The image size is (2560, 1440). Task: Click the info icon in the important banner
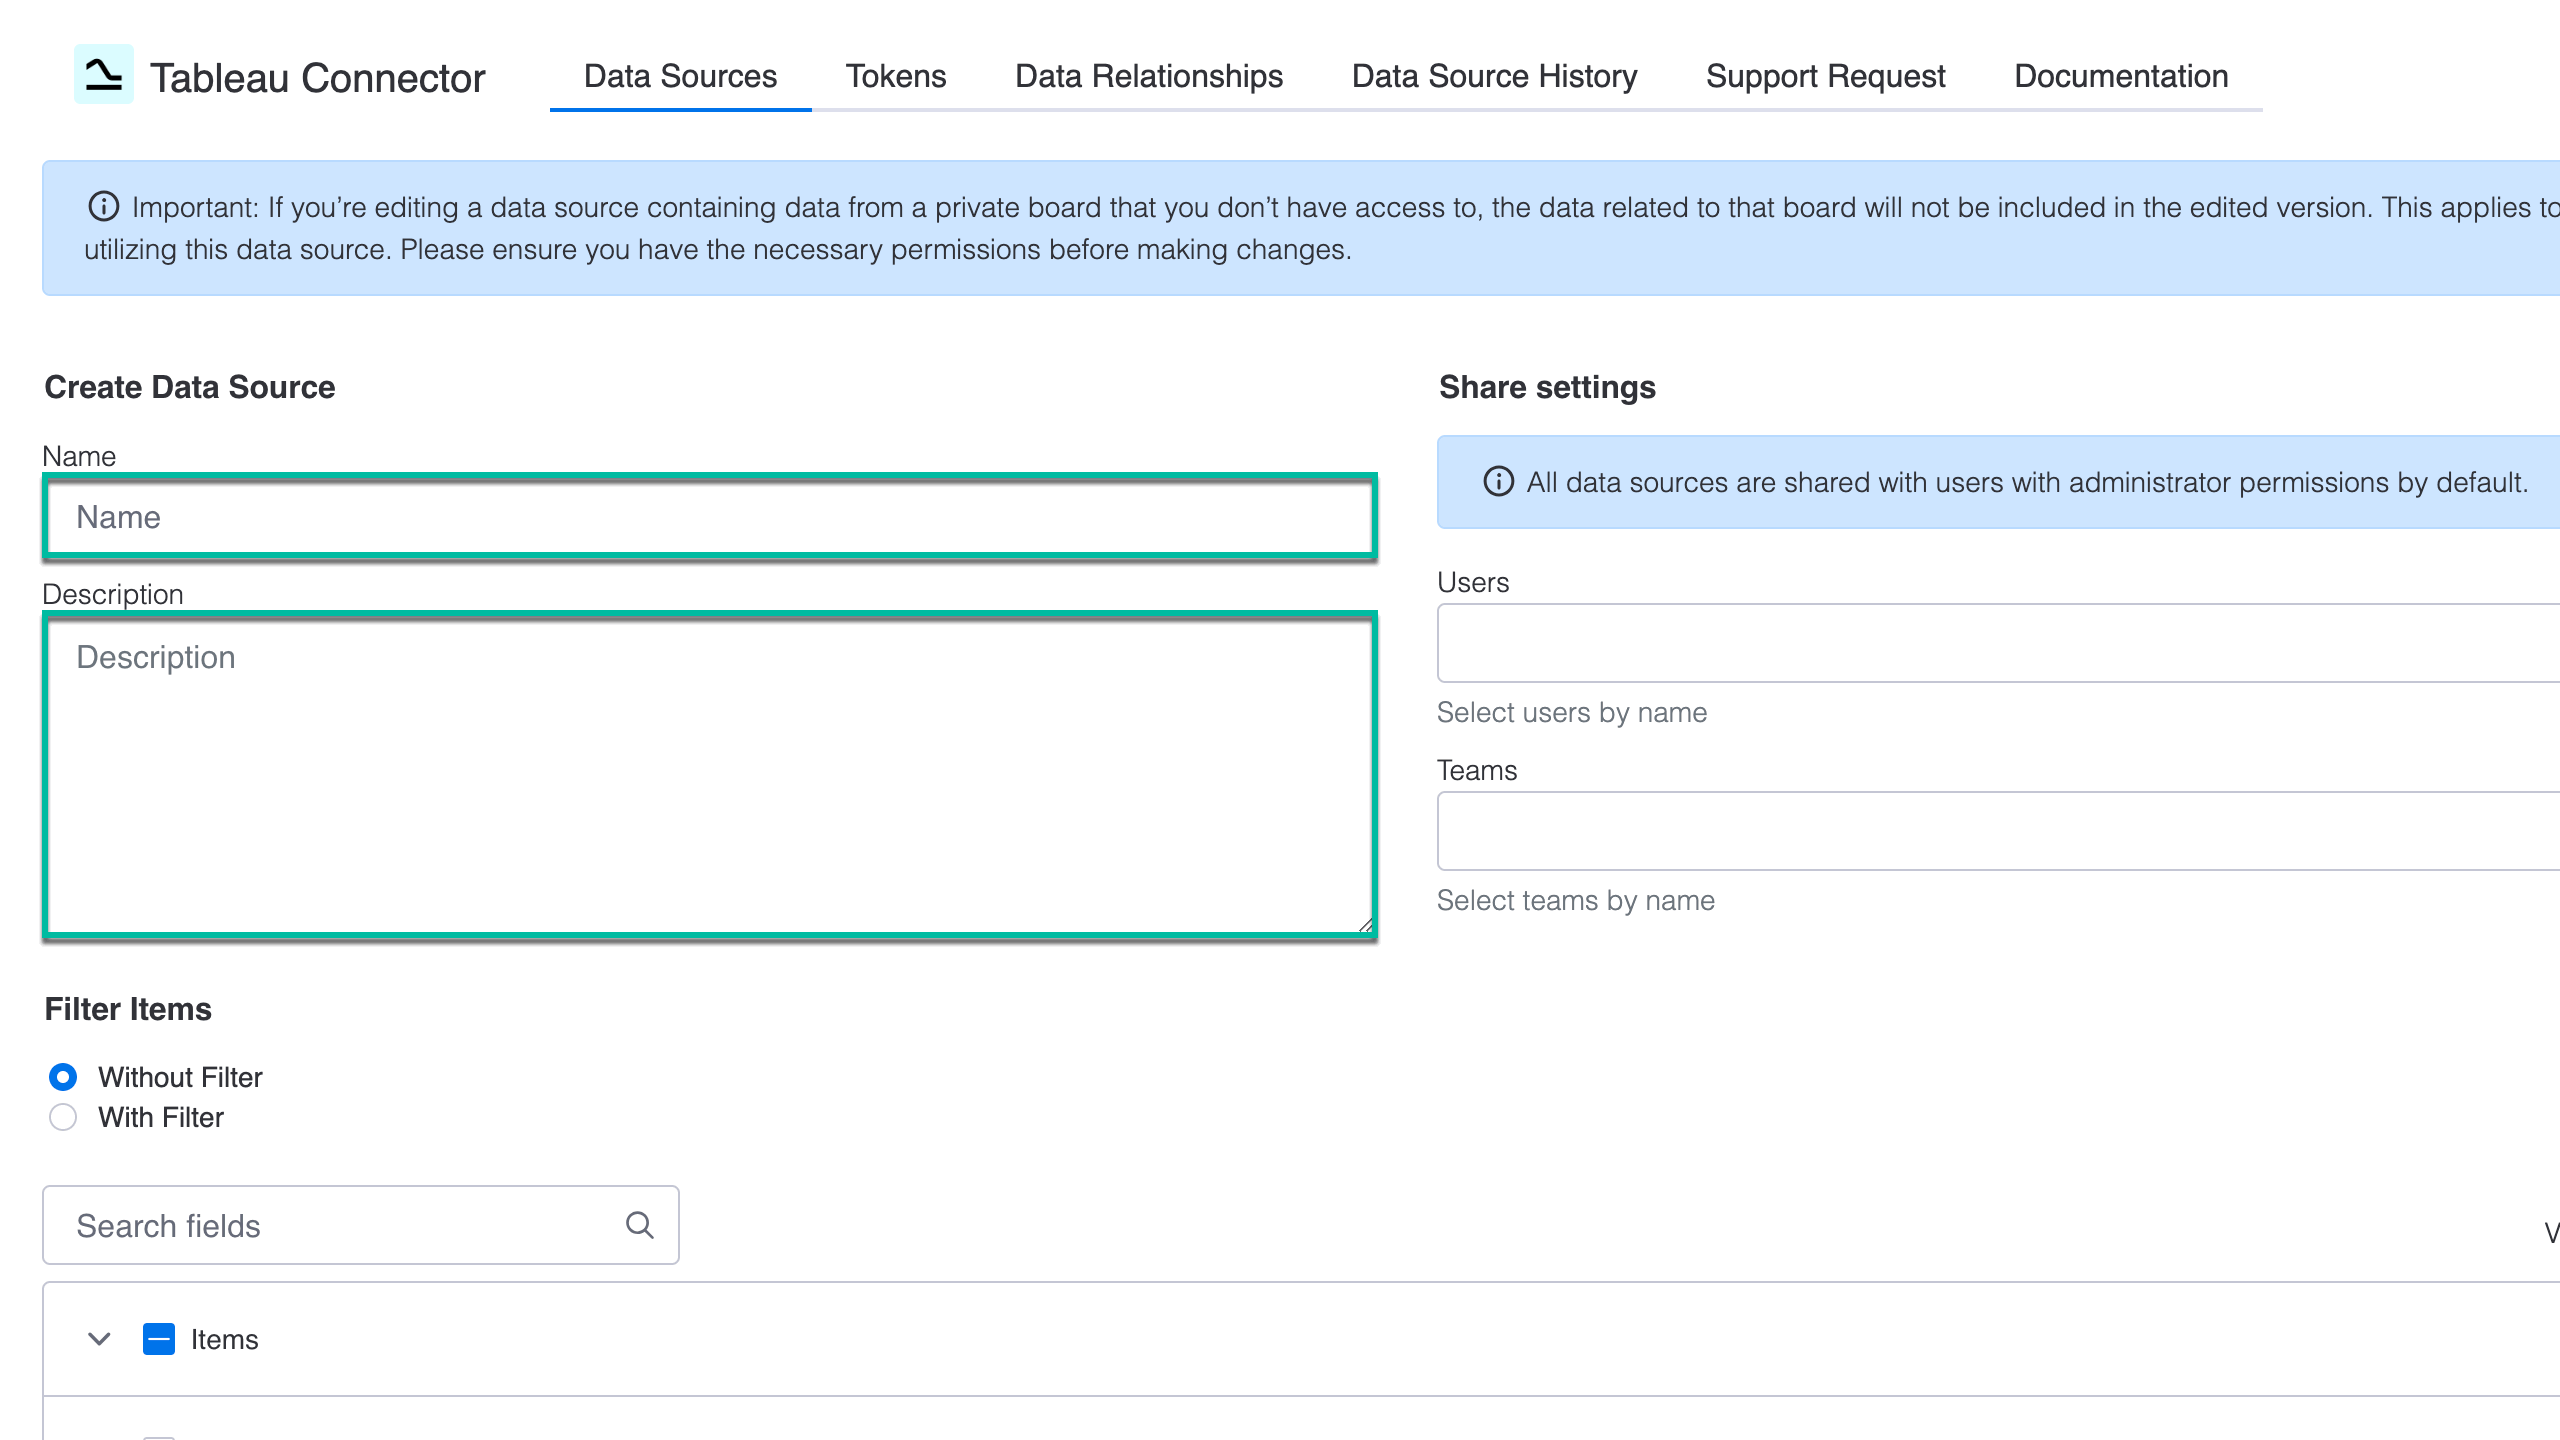click(x=104, y=206)
